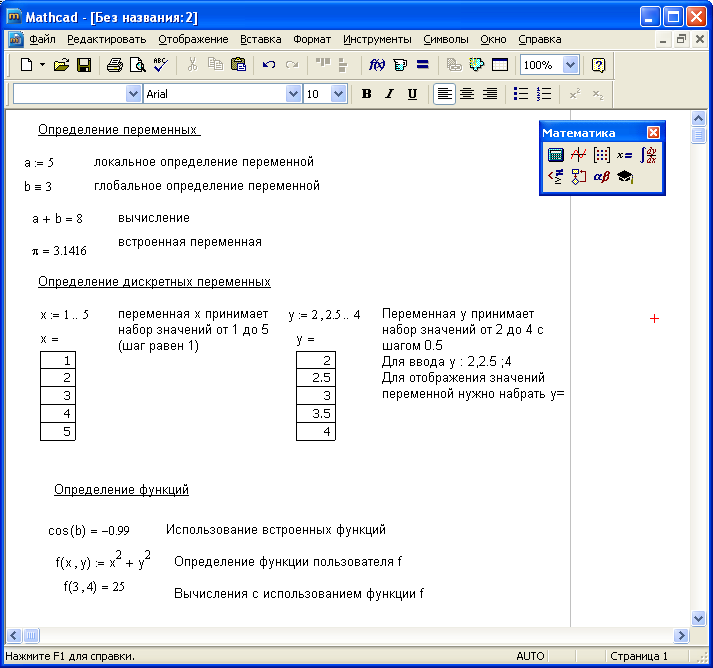Screen dimensions: 713x668
Task: Close the Математика palette
Action: click(x=653, y=132)
